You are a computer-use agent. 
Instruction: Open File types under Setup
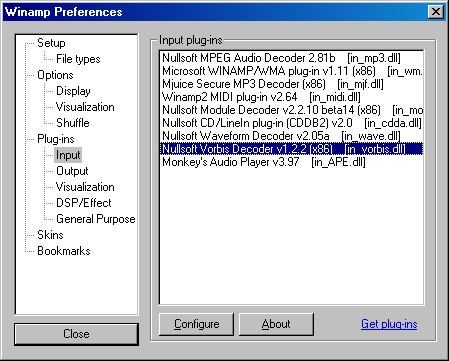coord(78,59)
